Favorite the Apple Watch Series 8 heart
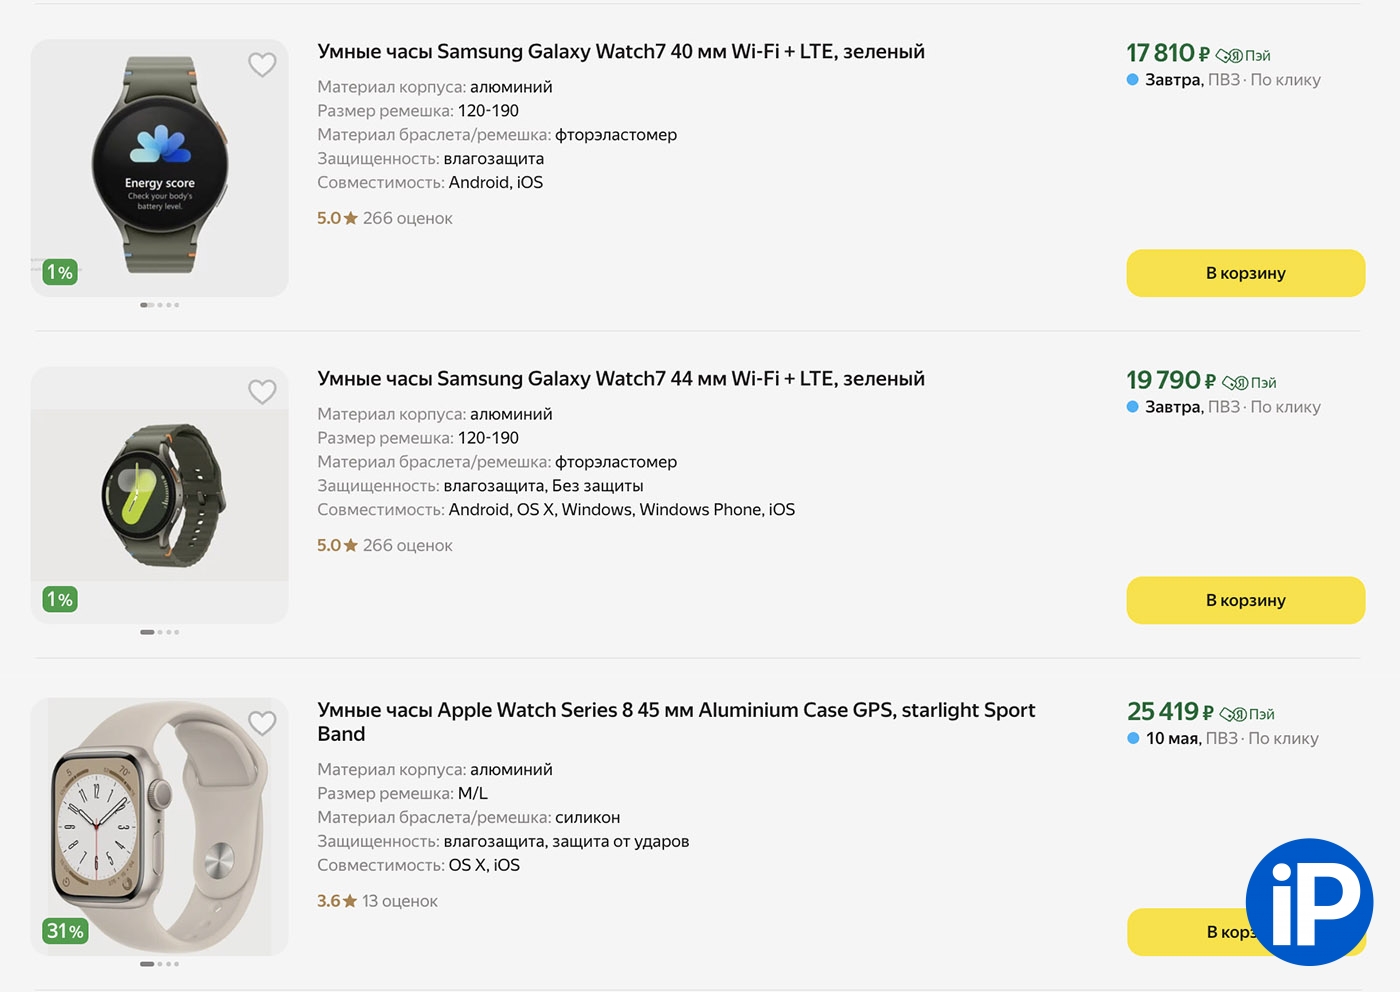1400x992 pixels. (x=262, y=723)
